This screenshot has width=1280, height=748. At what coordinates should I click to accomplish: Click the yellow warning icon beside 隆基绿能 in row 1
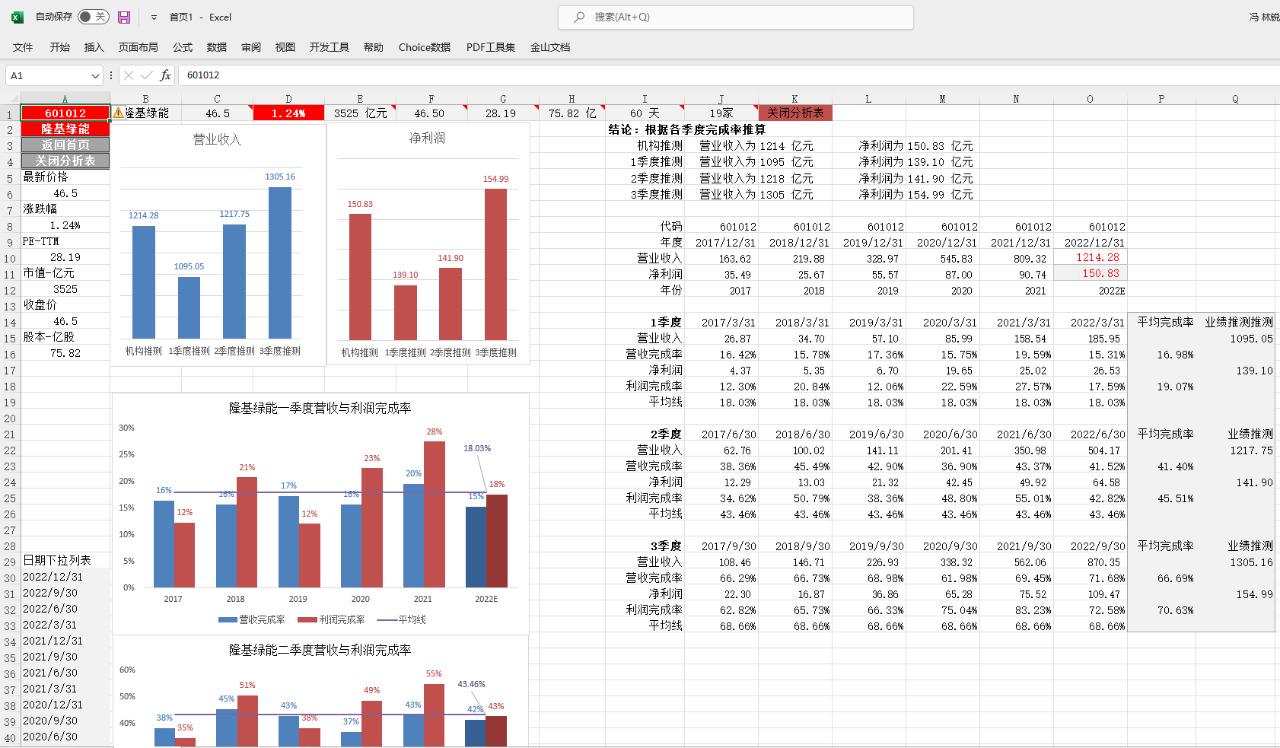pos(118,113)
